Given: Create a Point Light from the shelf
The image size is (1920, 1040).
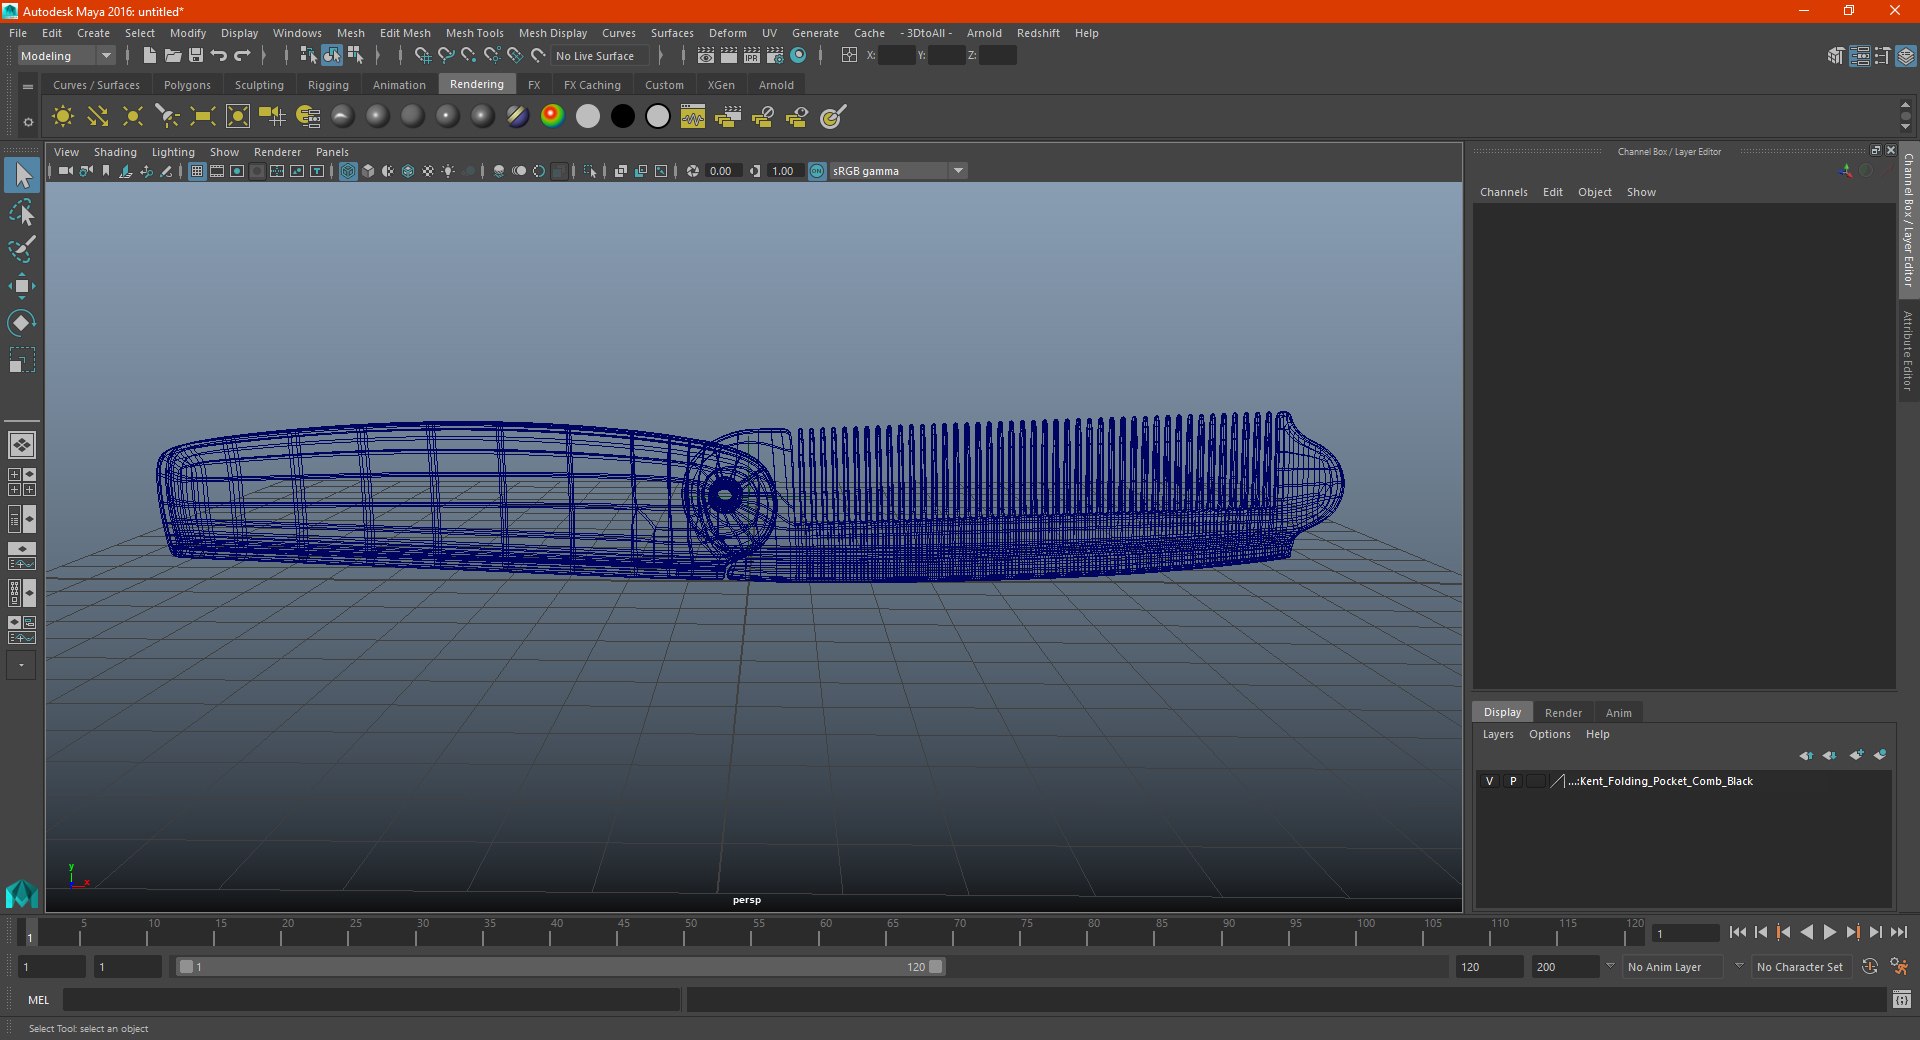Looking at the screenshot, I should click(x=132, y=117).
